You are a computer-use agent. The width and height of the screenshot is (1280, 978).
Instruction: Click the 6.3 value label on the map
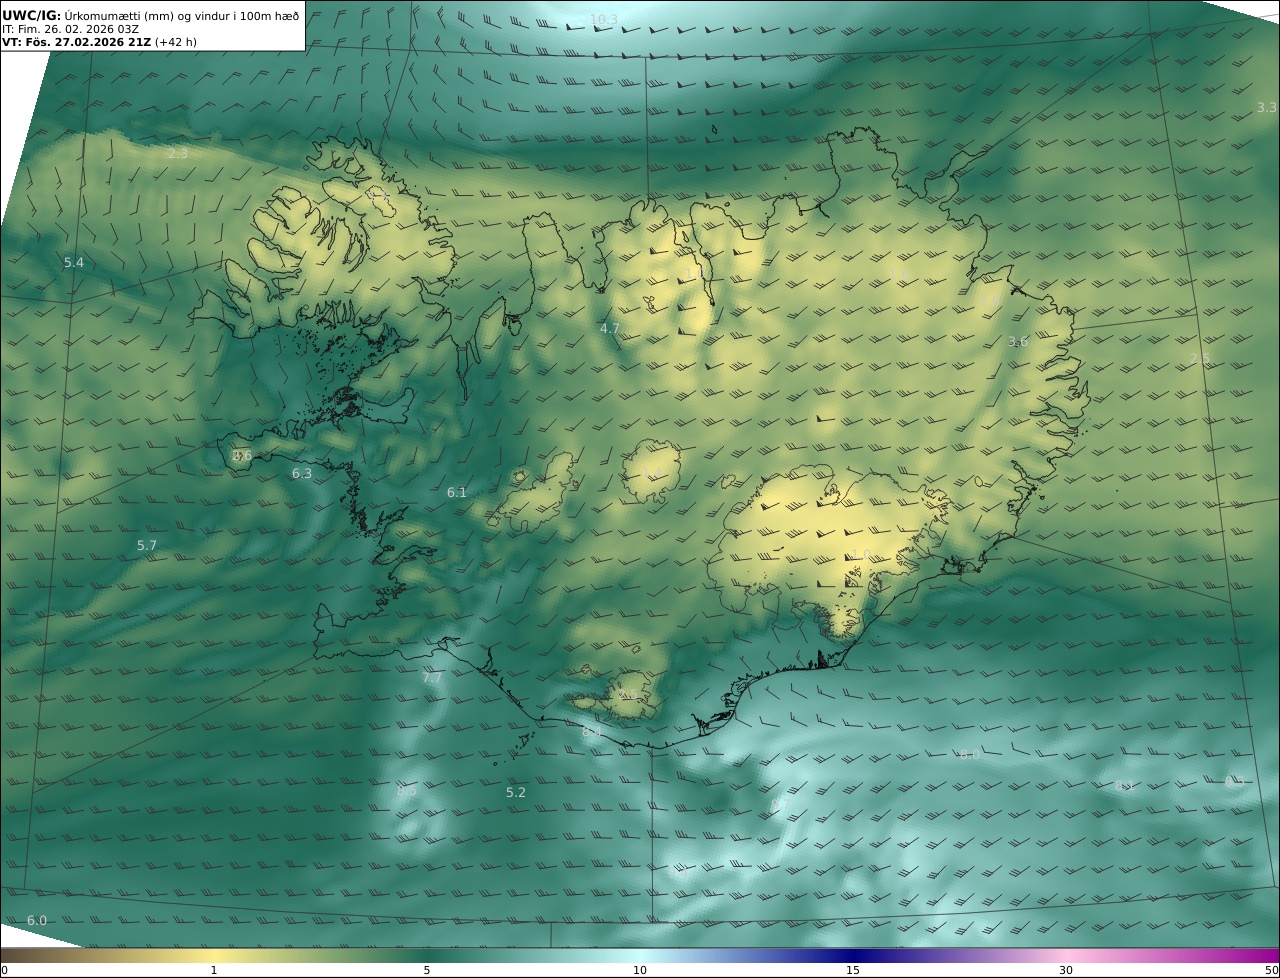click(x=302, y=474)
